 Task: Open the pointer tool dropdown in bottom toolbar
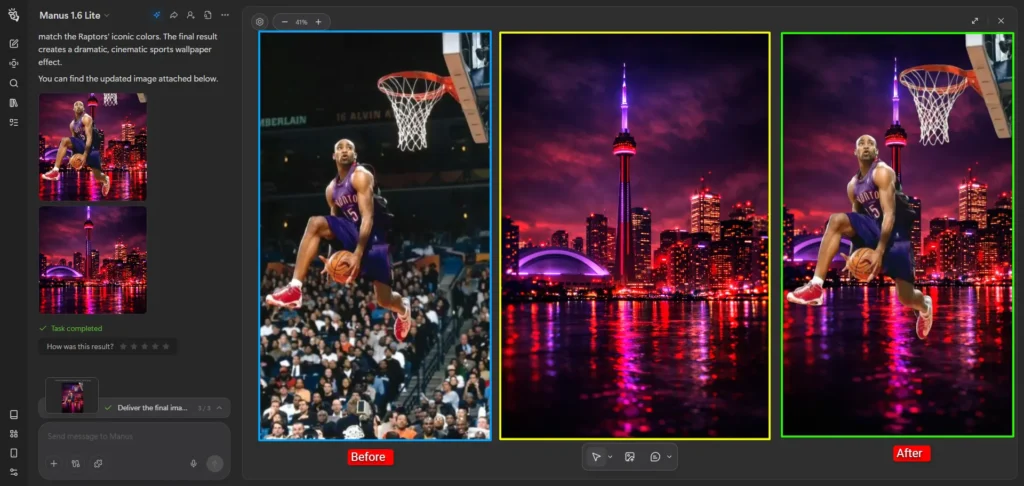[609, 457]
